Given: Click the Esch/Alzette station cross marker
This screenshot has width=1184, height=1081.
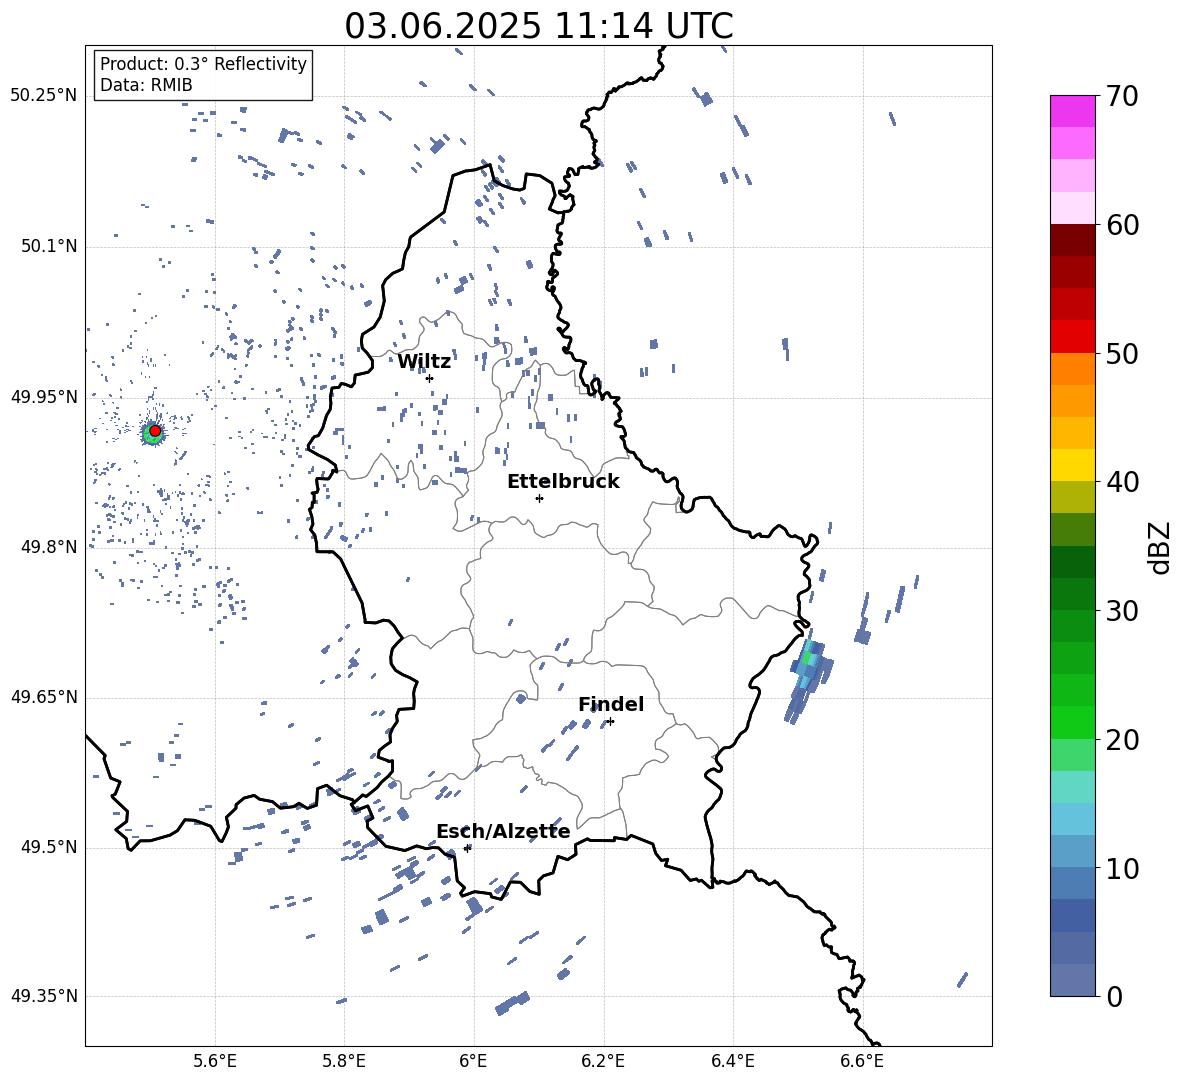Looking at the screenshot, I should coord(467,848).
